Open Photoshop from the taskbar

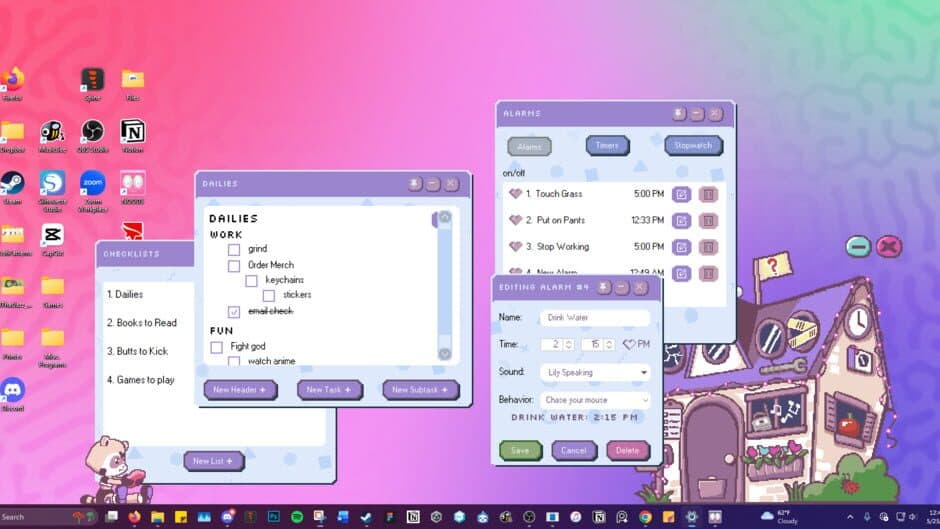[x=273, y=516]
